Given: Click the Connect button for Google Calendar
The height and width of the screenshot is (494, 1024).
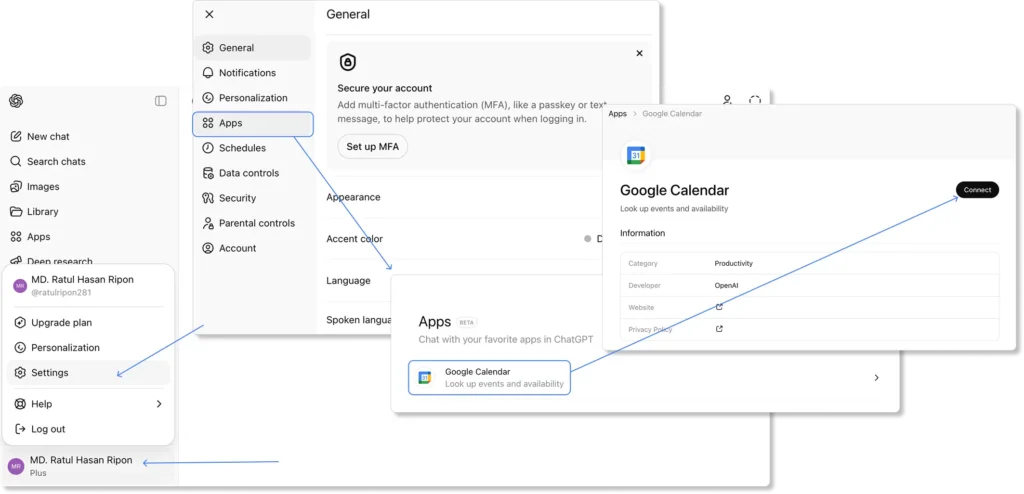Looking at the screenshot, I should pyautogui.click(x=977, y=190).
